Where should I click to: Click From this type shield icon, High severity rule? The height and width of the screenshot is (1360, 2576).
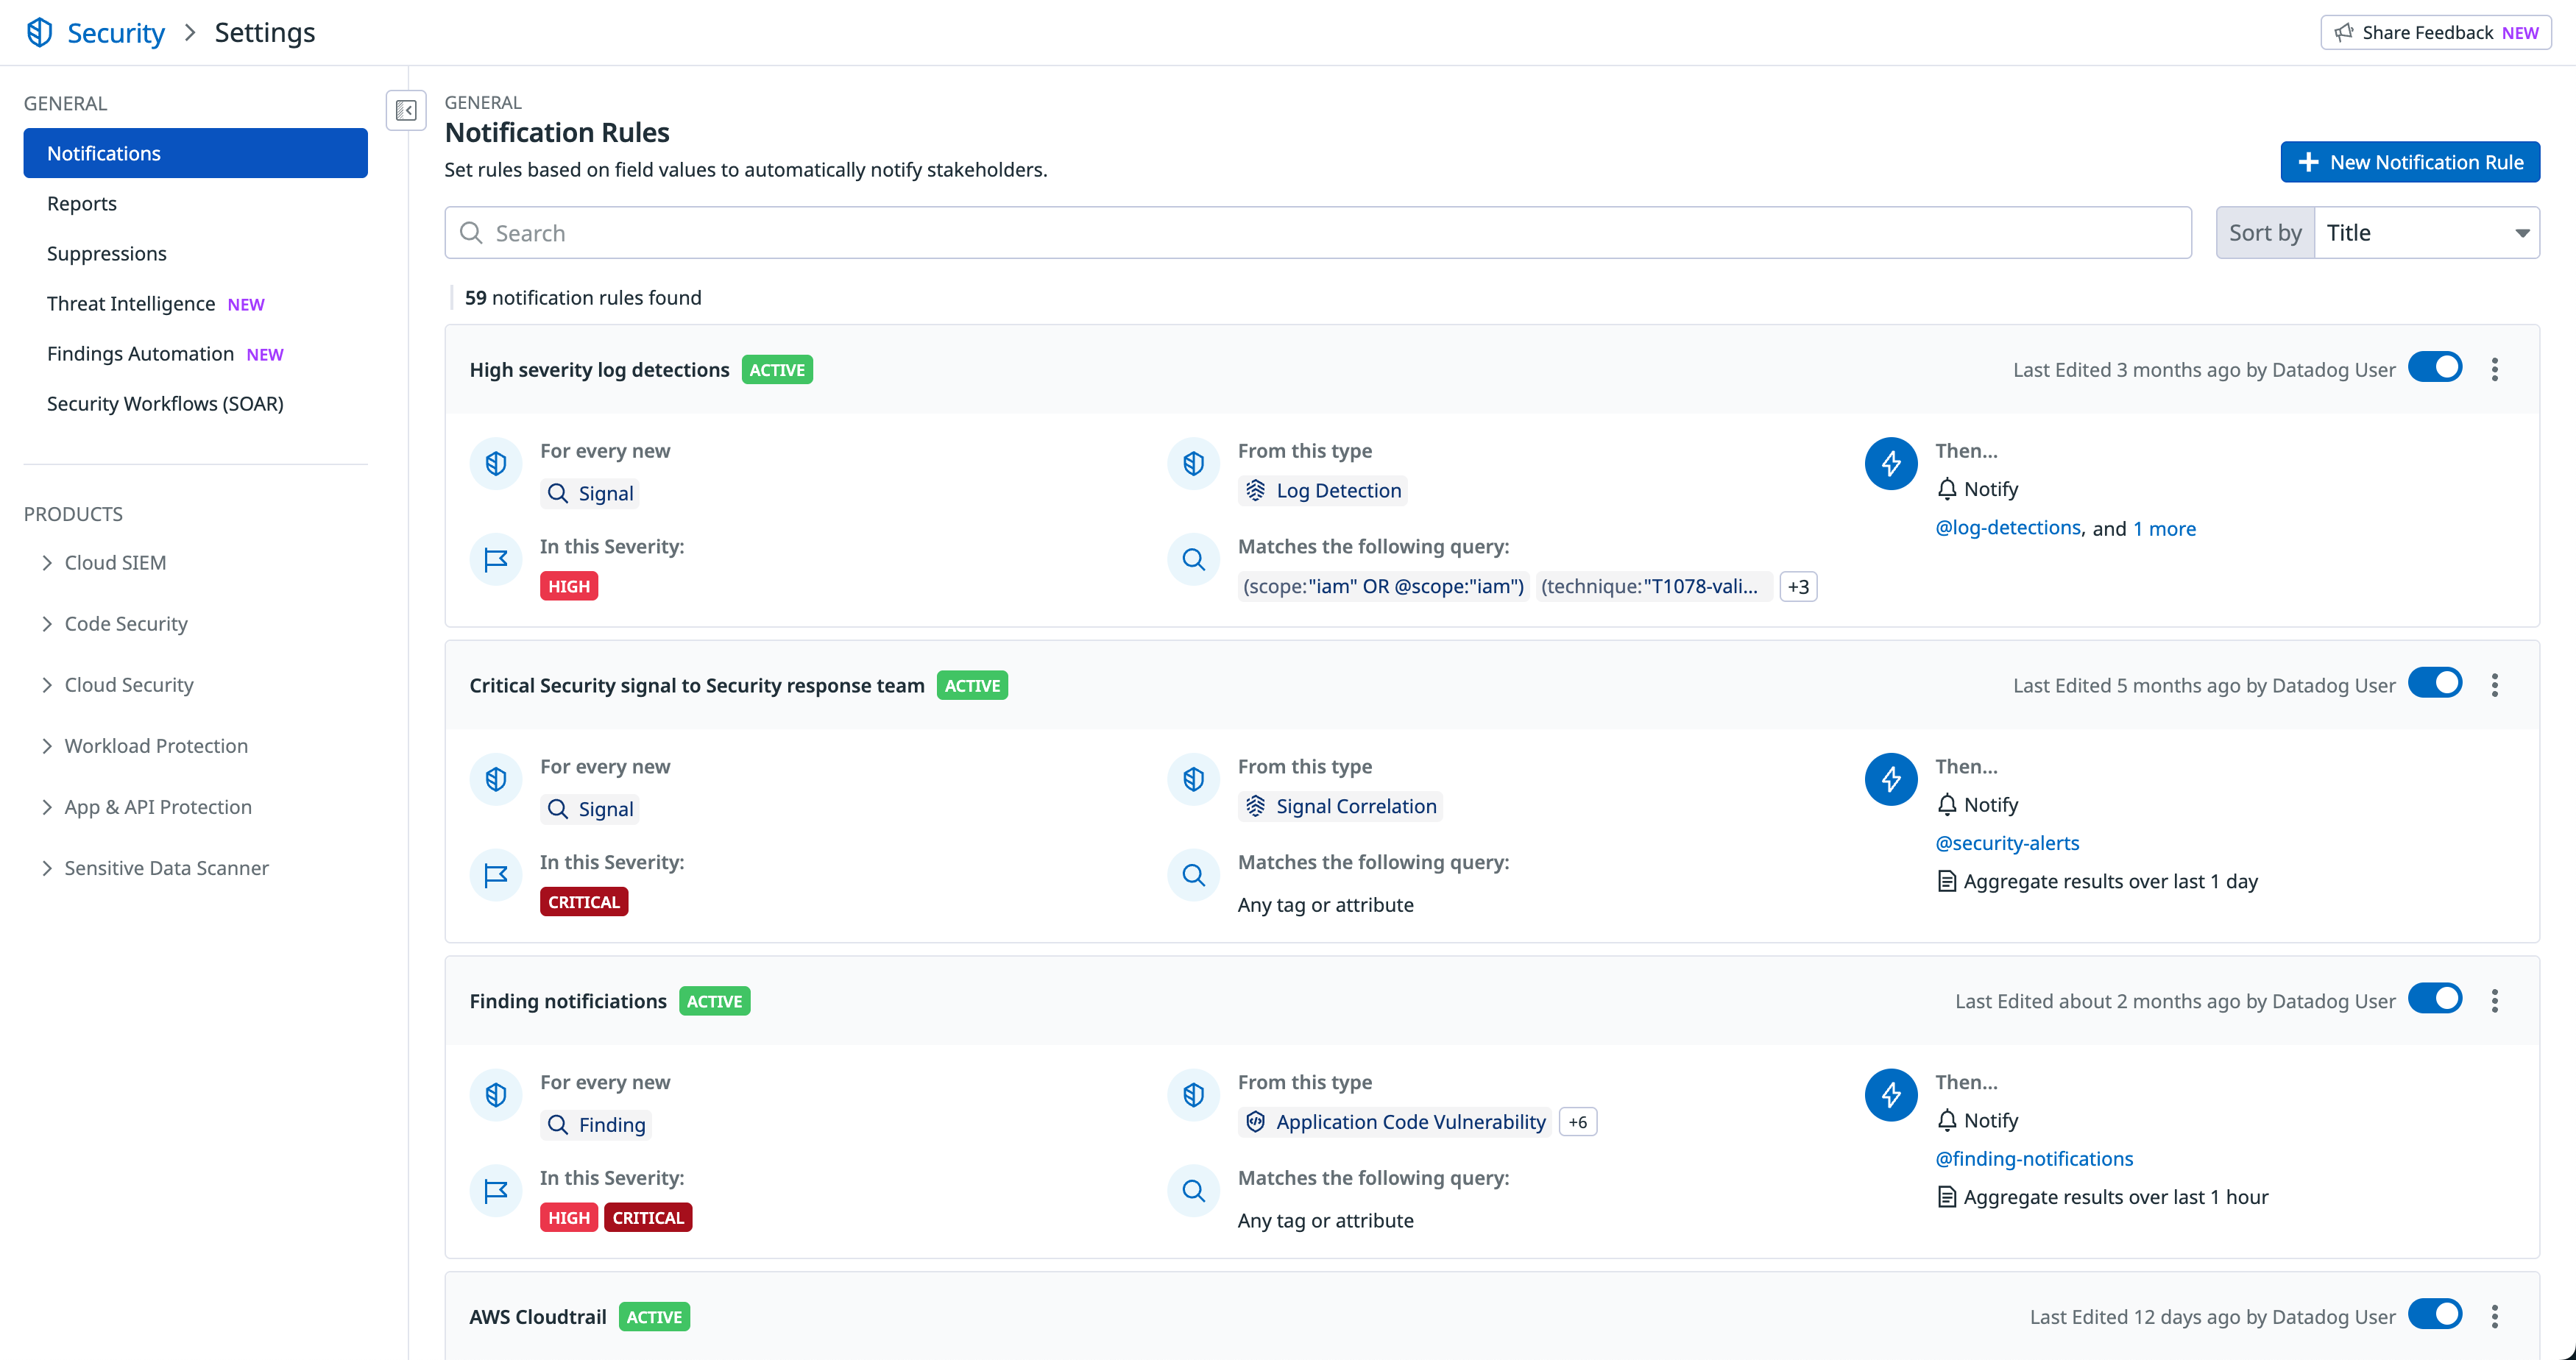click(x=1193, y=463)
